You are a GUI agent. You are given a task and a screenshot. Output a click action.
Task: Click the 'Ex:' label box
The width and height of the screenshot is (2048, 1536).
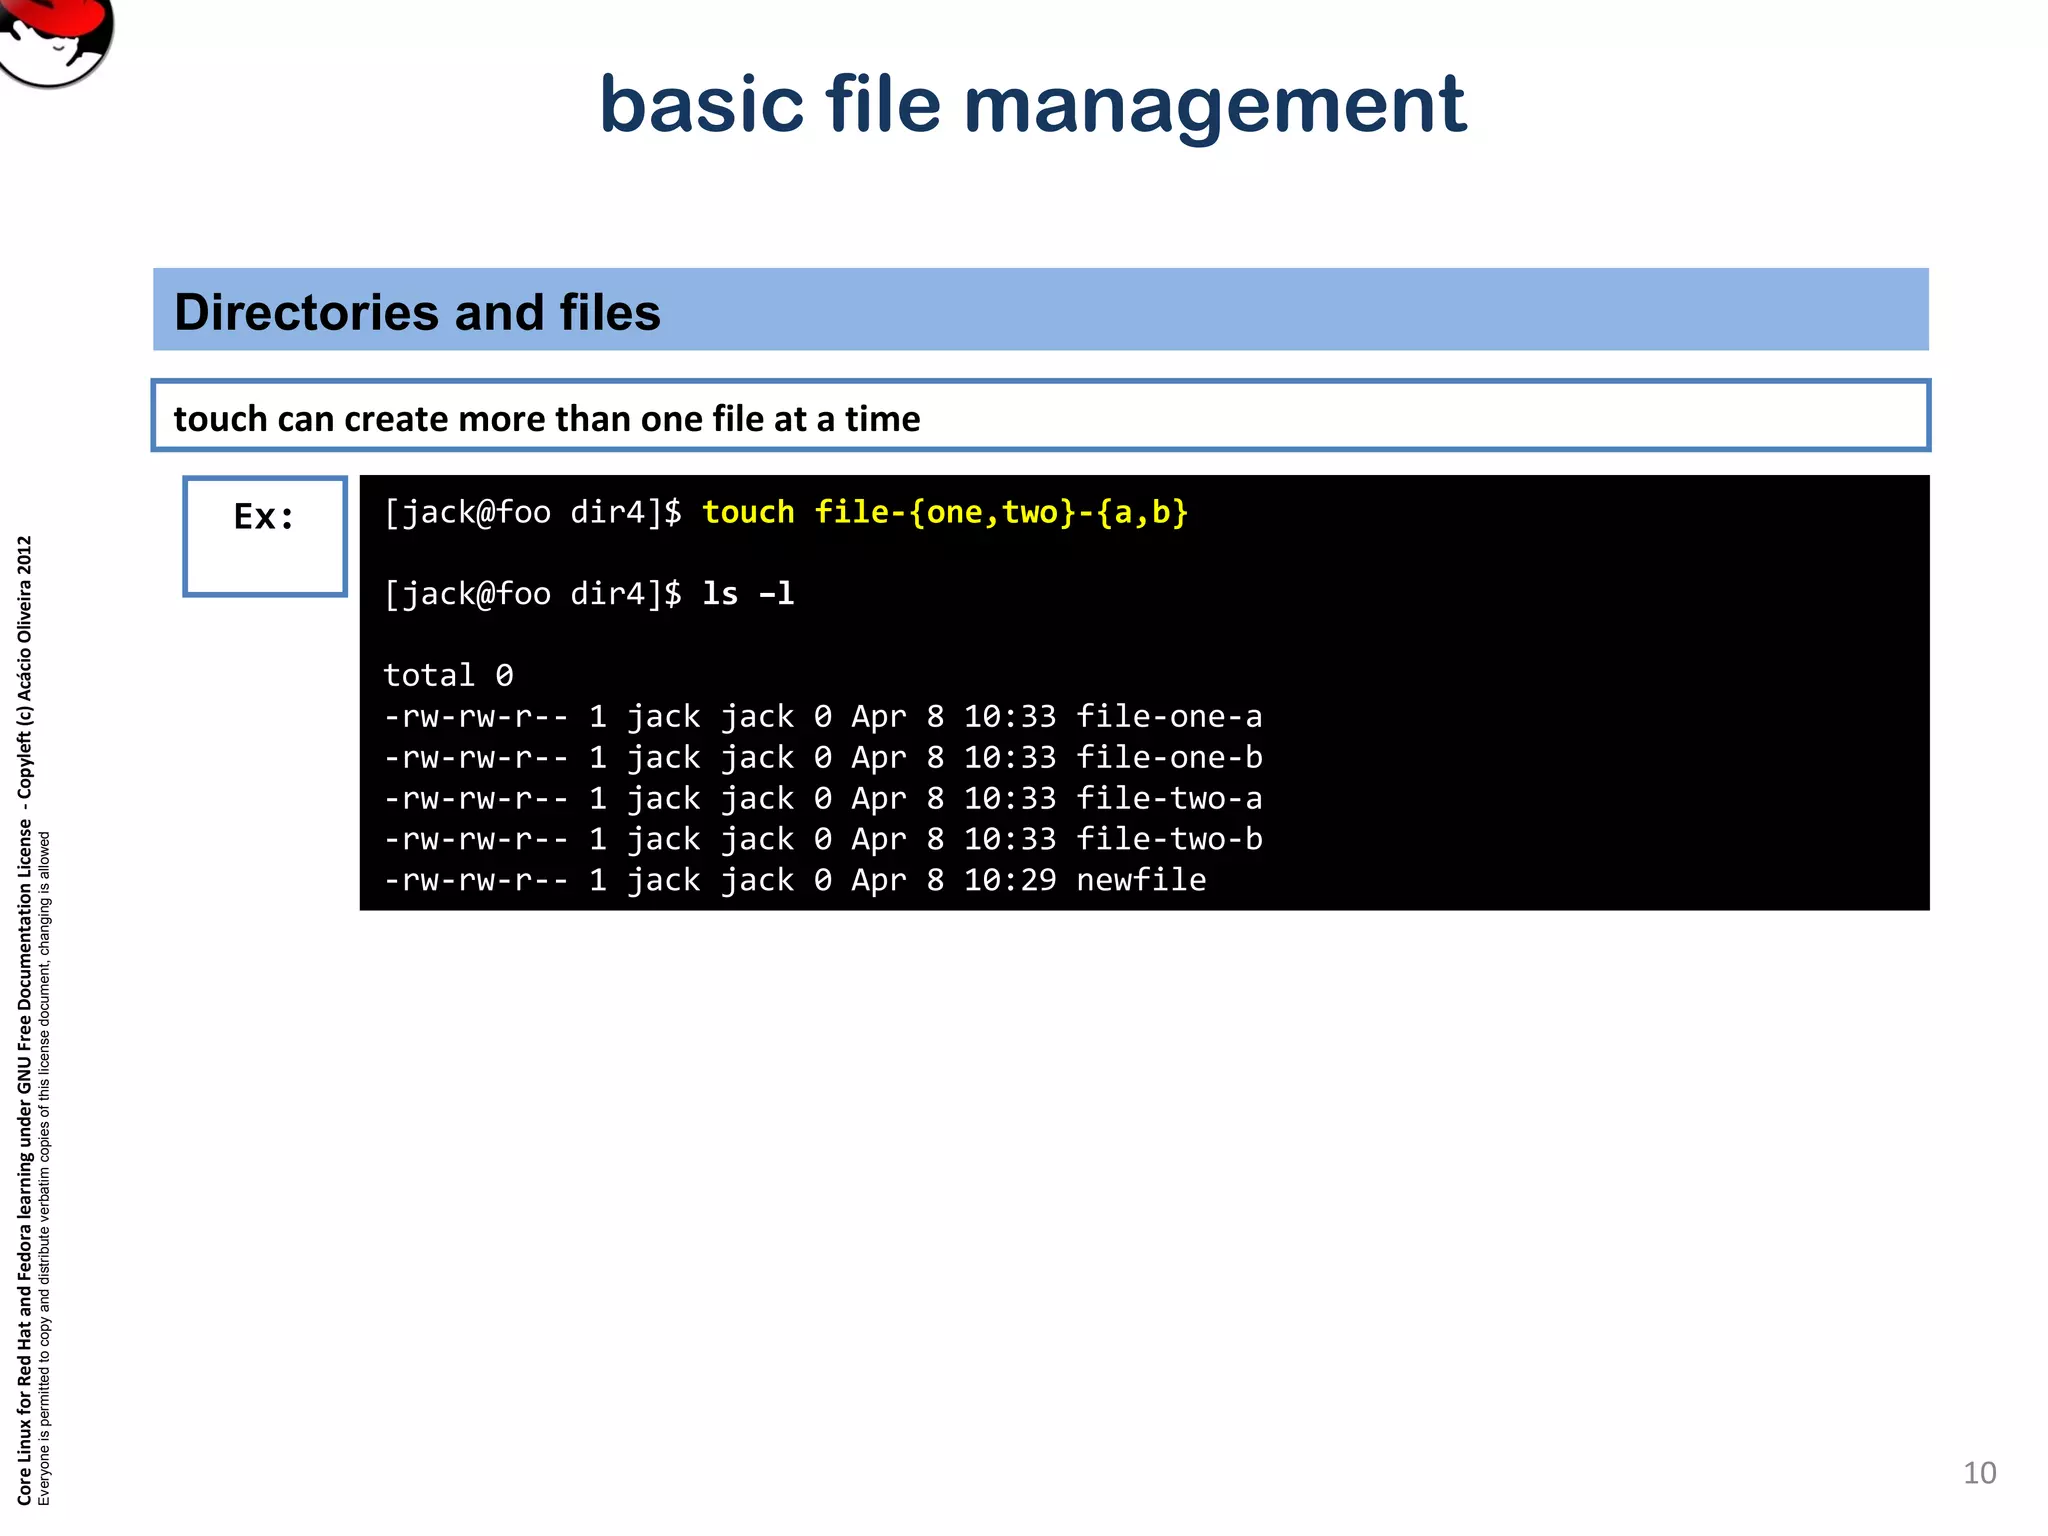(x=265, y=536)
